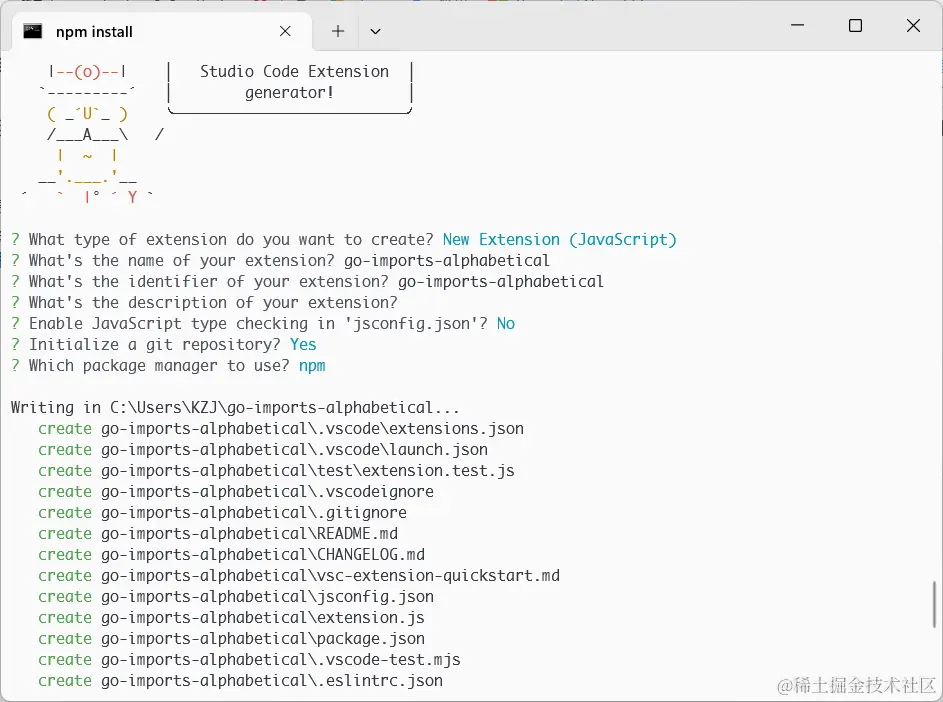
Task: Expand the new tab profile dropdown chevron
Action: click(375, 31)
